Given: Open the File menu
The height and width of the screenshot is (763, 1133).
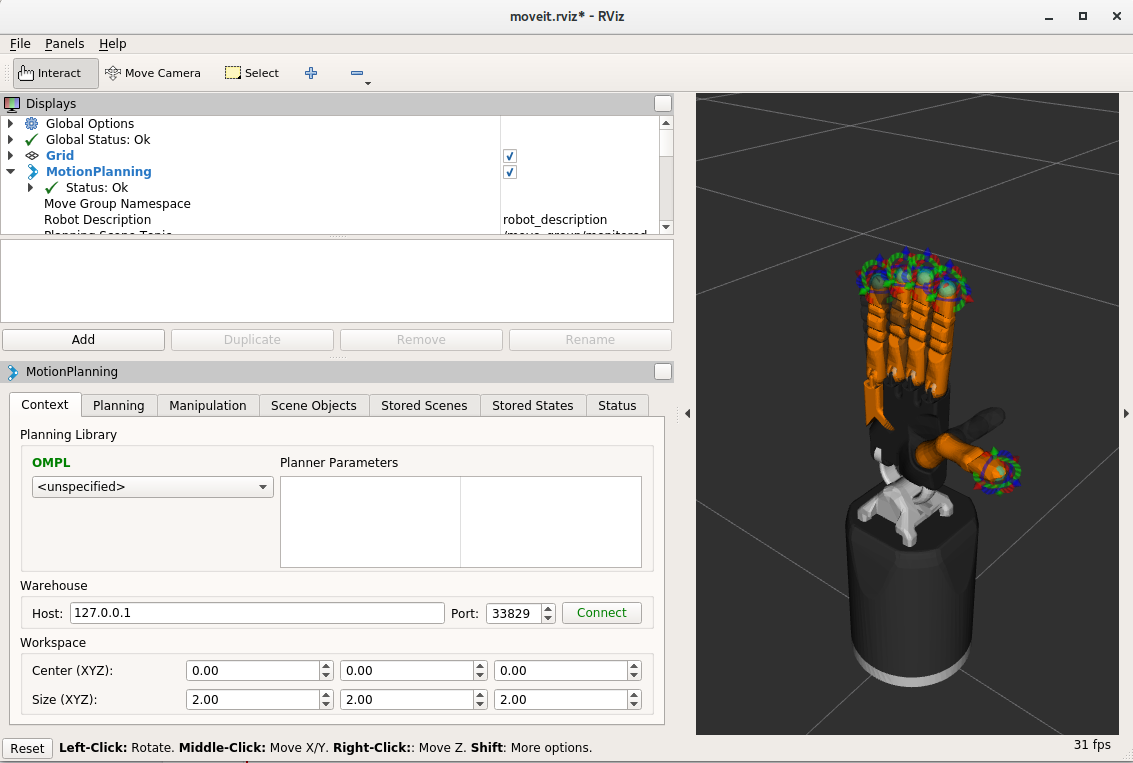Looking at the screenshot, I should click(20, 43).
